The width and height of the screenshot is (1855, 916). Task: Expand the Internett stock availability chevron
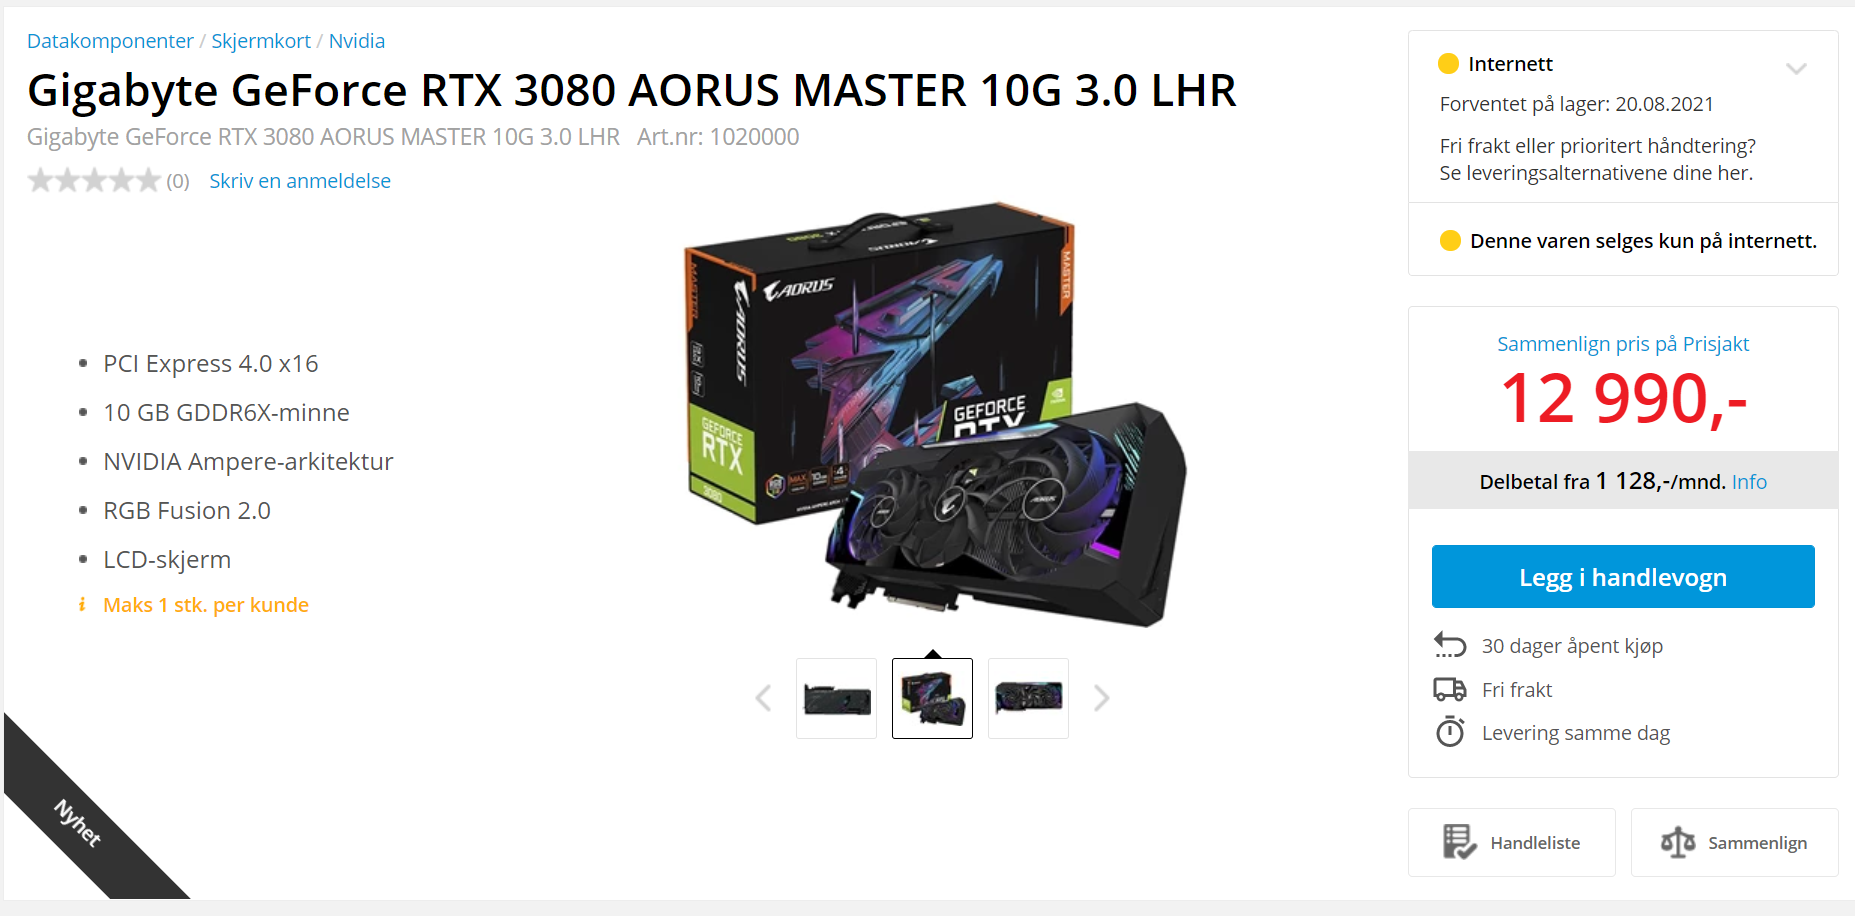click(x=1796, y=69)
